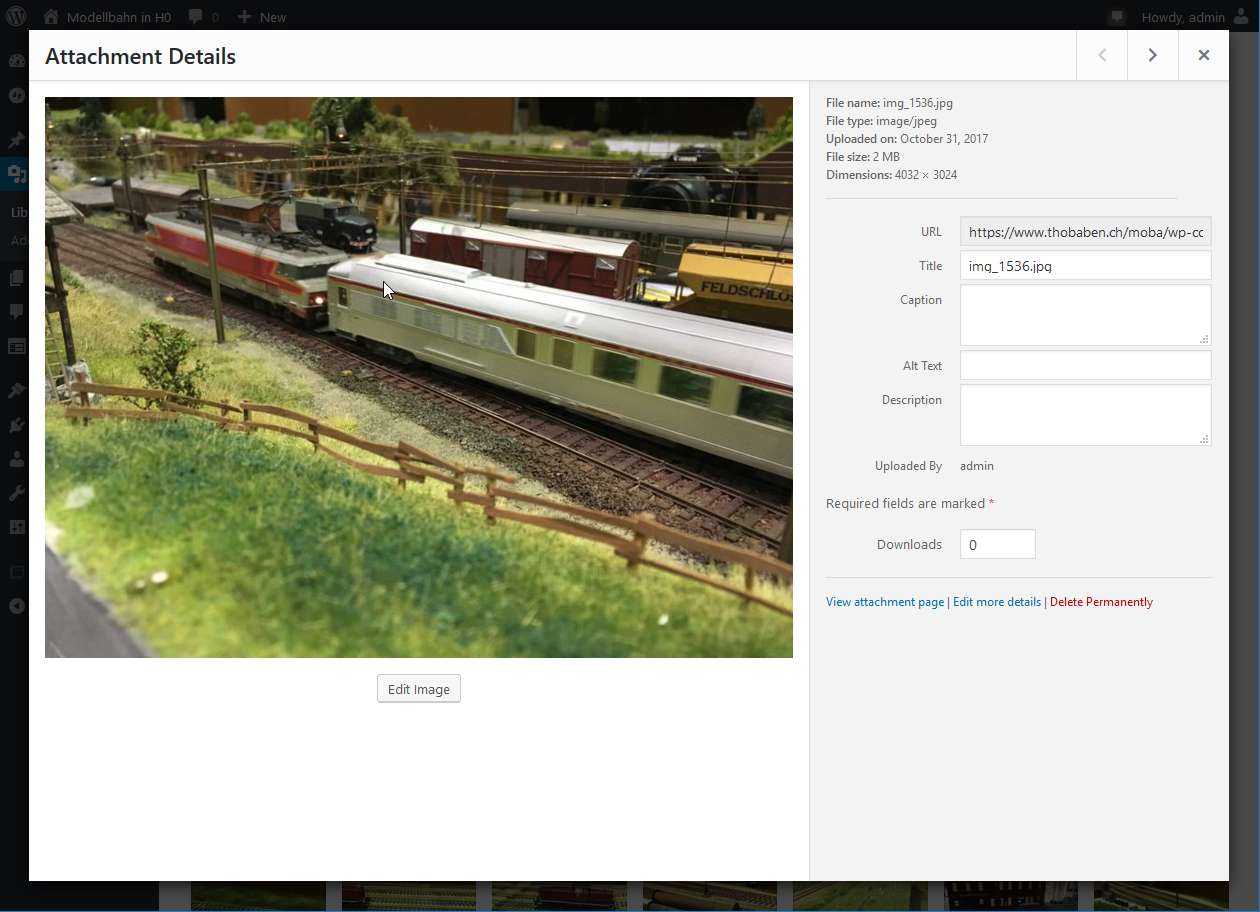Image resolution: width=1260 pixels, height=912 pixels.
Task: Click the Dimensions: 4032 × 3024 text
Action: [892, 175]
